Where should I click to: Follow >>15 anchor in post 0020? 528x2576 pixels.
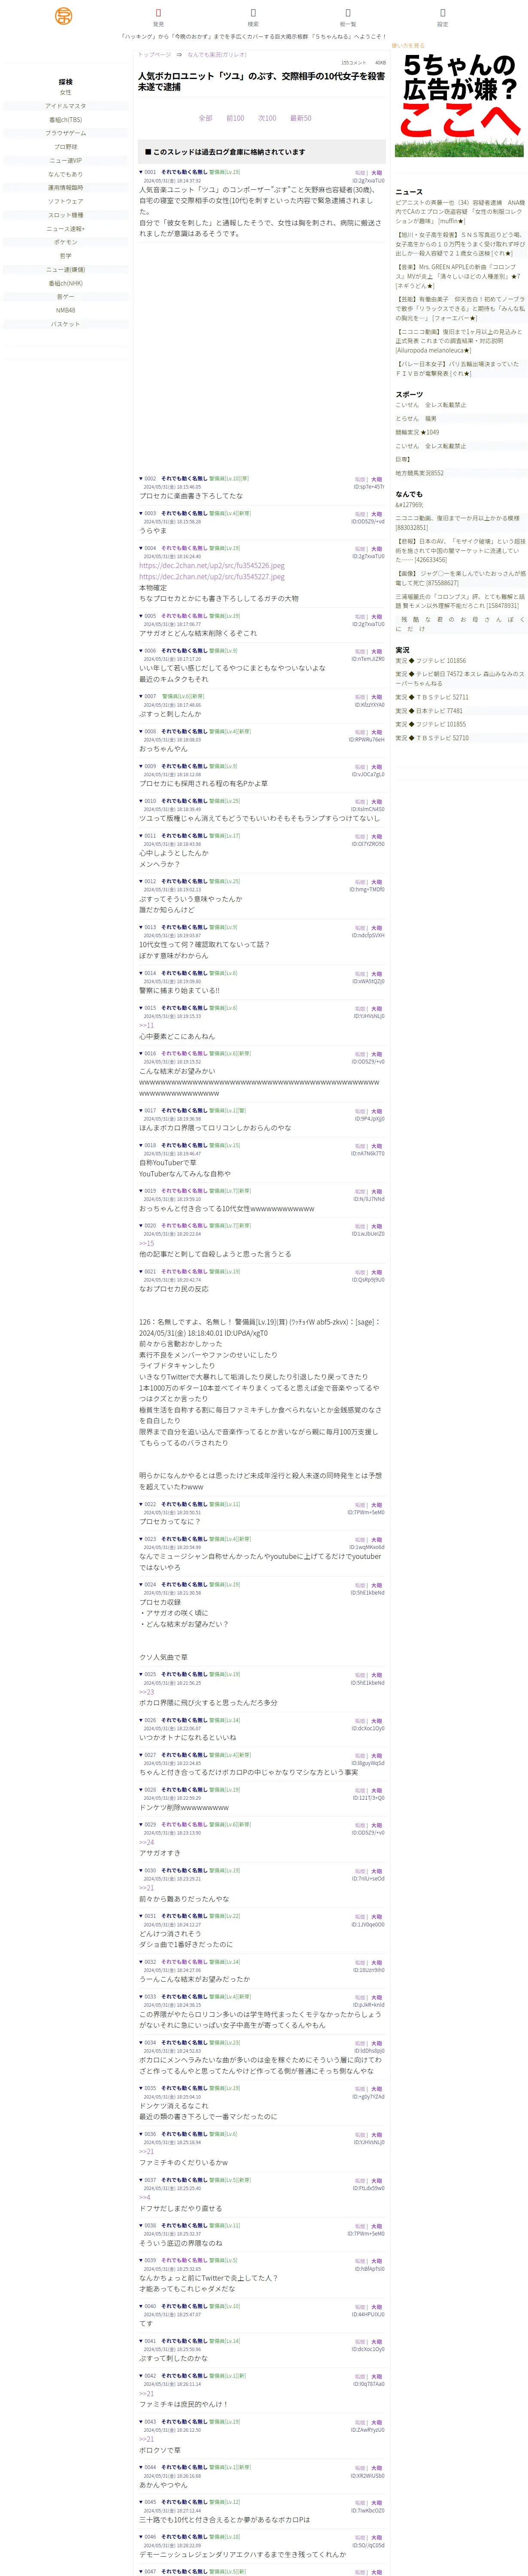[147, 1243]
